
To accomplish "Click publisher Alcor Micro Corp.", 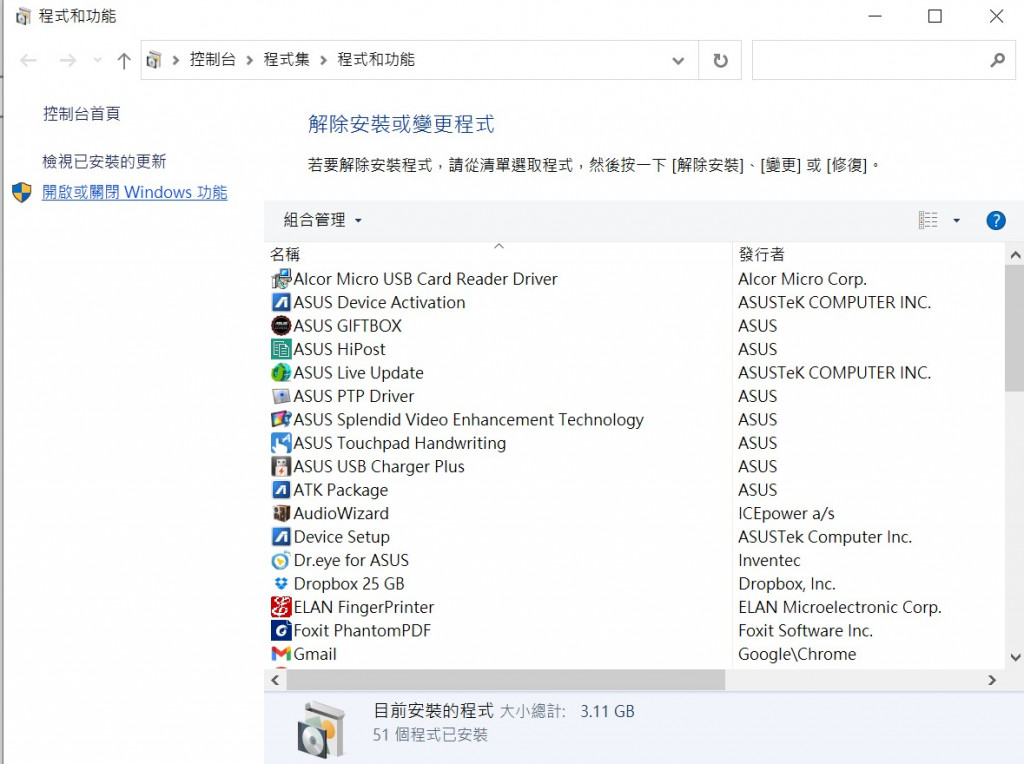I will (803, 279).
